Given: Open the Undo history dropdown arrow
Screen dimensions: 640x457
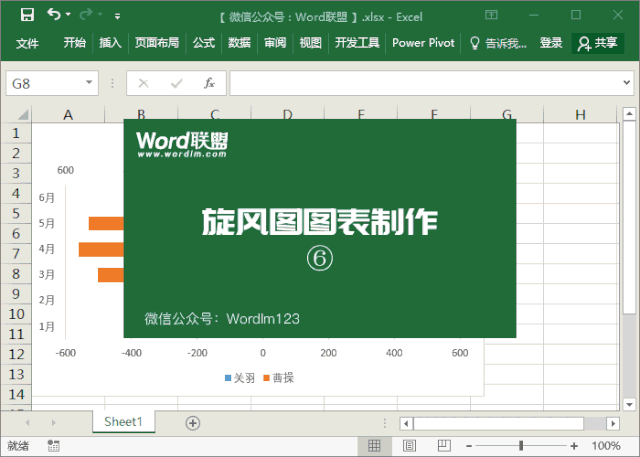Looking at the screenshot, I should [68, 15].
